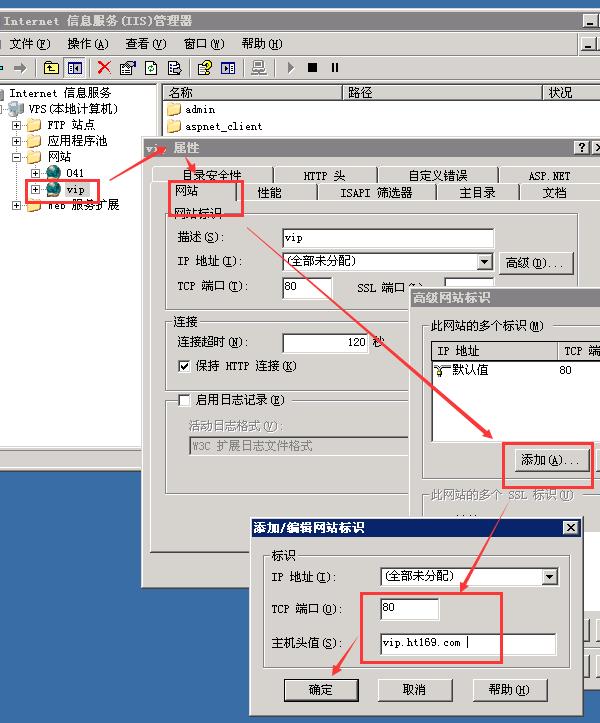Click the Pause item toolbar icon
Image resolution: width=600 pixels, height=723 pixels.
point(335,68)
